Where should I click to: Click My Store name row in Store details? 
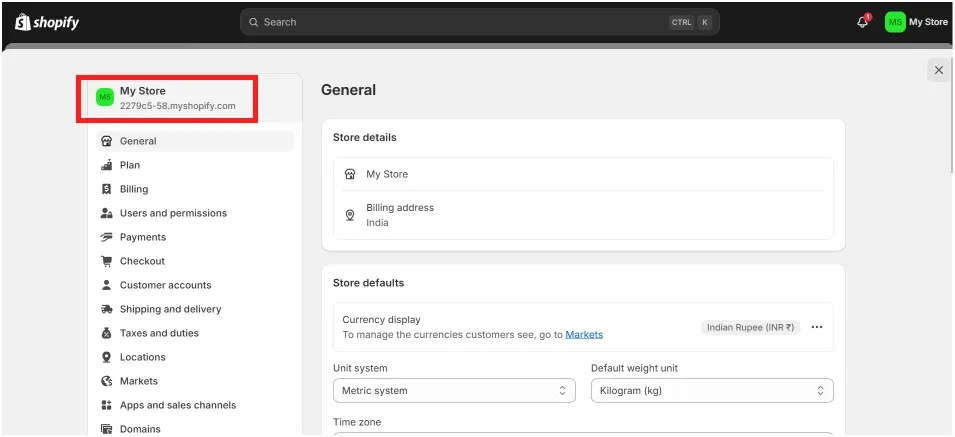pos(583,174)
